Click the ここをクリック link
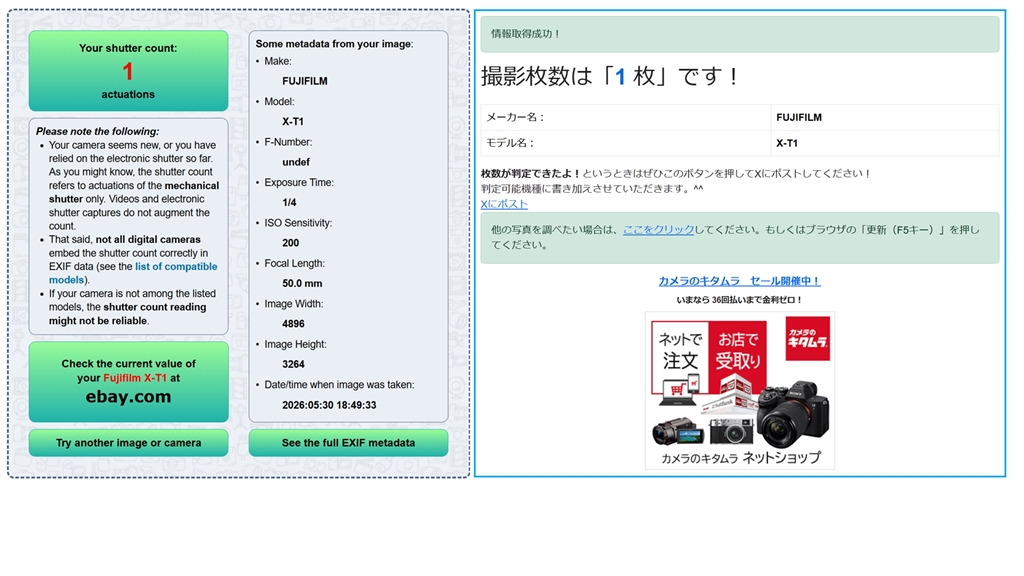The width and height of the screenshot is (1024, 576). 658,229
